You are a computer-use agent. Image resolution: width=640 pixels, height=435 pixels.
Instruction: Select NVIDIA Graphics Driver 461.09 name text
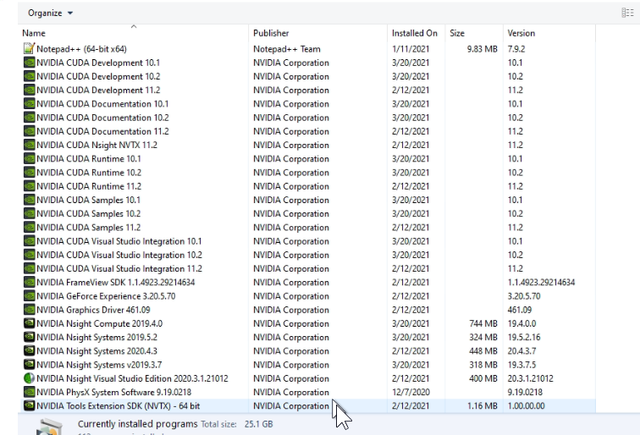pos(93,310)
